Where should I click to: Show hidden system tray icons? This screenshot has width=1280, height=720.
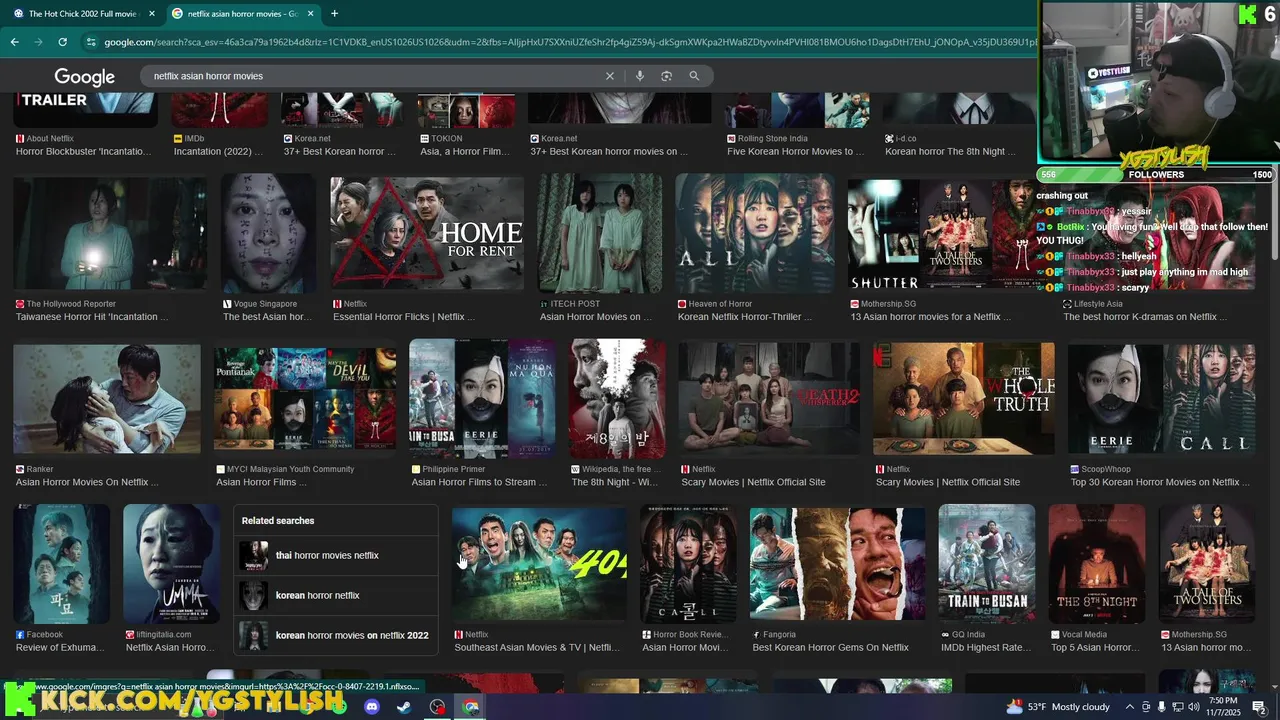[x=1129, y=707]
